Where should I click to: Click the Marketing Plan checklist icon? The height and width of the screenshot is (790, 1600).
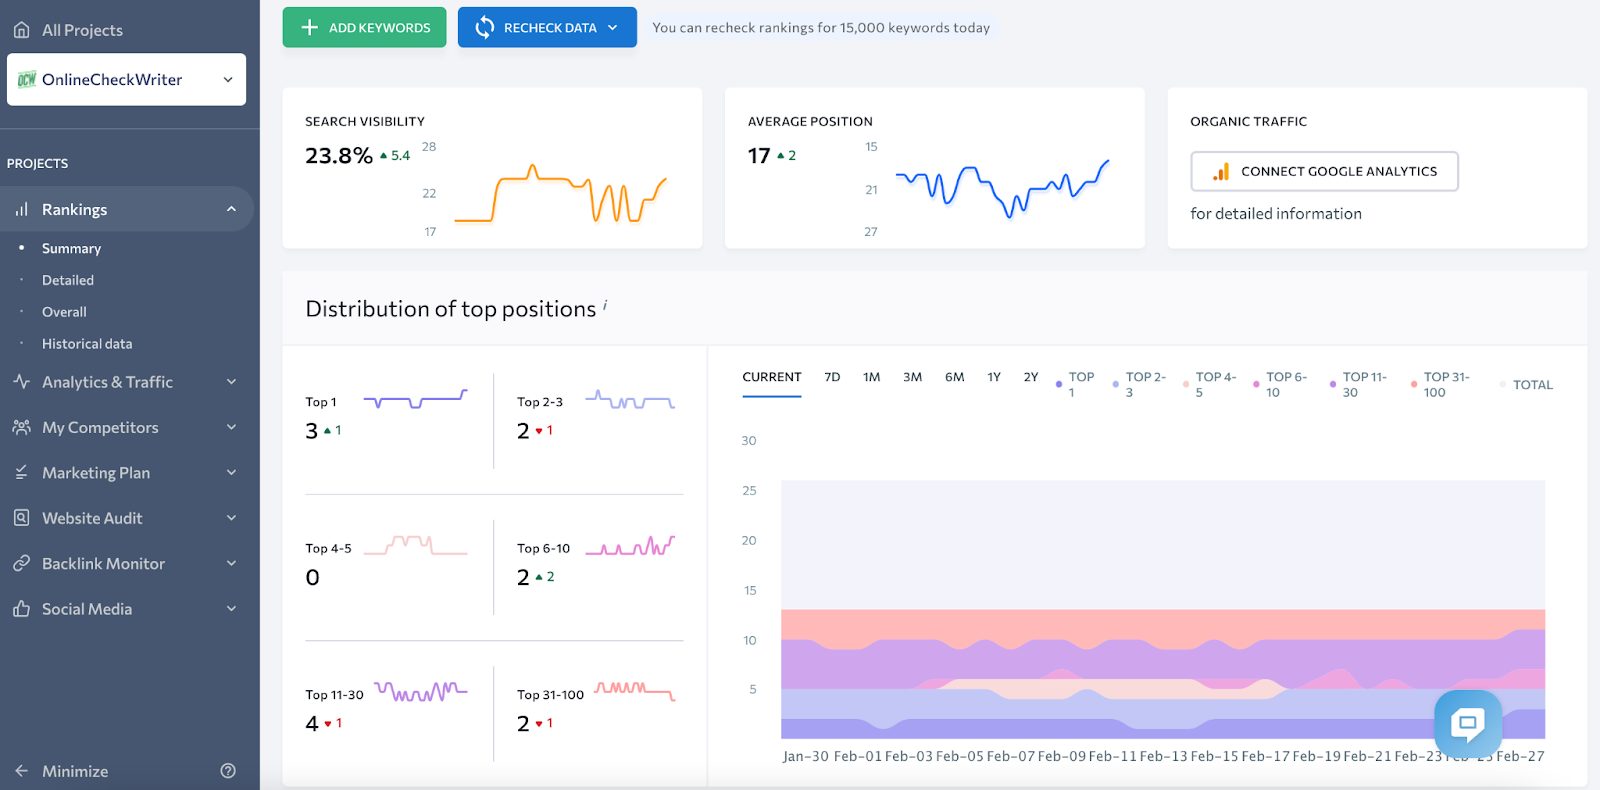tap(21, 472)
